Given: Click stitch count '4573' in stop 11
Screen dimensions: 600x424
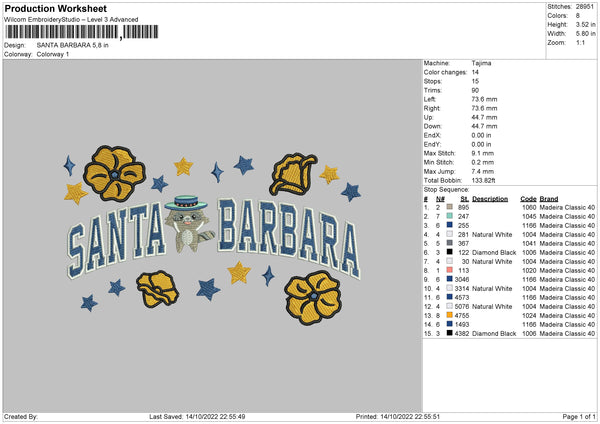Looking at the screenshot, I should coord(462,298).
